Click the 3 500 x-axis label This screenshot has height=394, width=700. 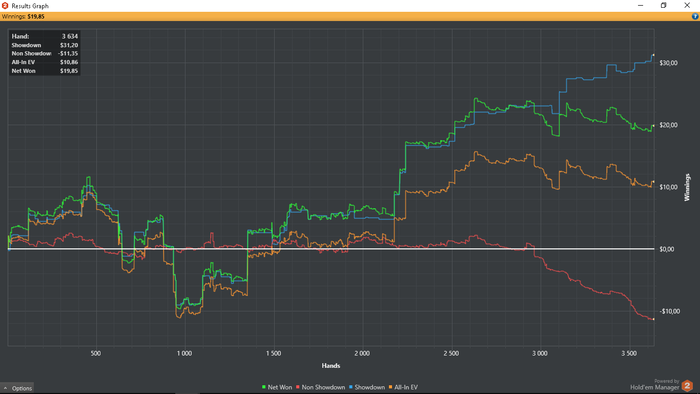tap(629, 353)
